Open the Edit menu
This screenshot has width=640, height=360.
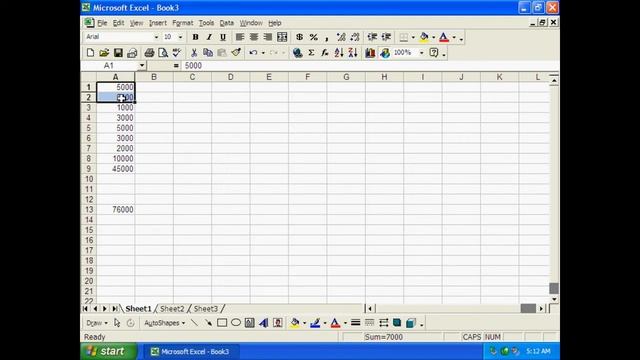click(x=118, y=23)
